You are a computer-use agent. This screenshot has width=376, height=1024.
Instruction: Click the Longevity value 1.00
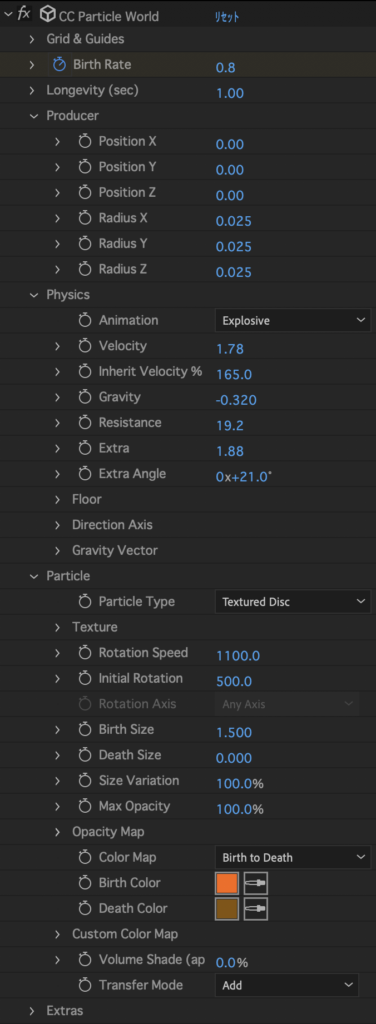[x=230, y=93]
